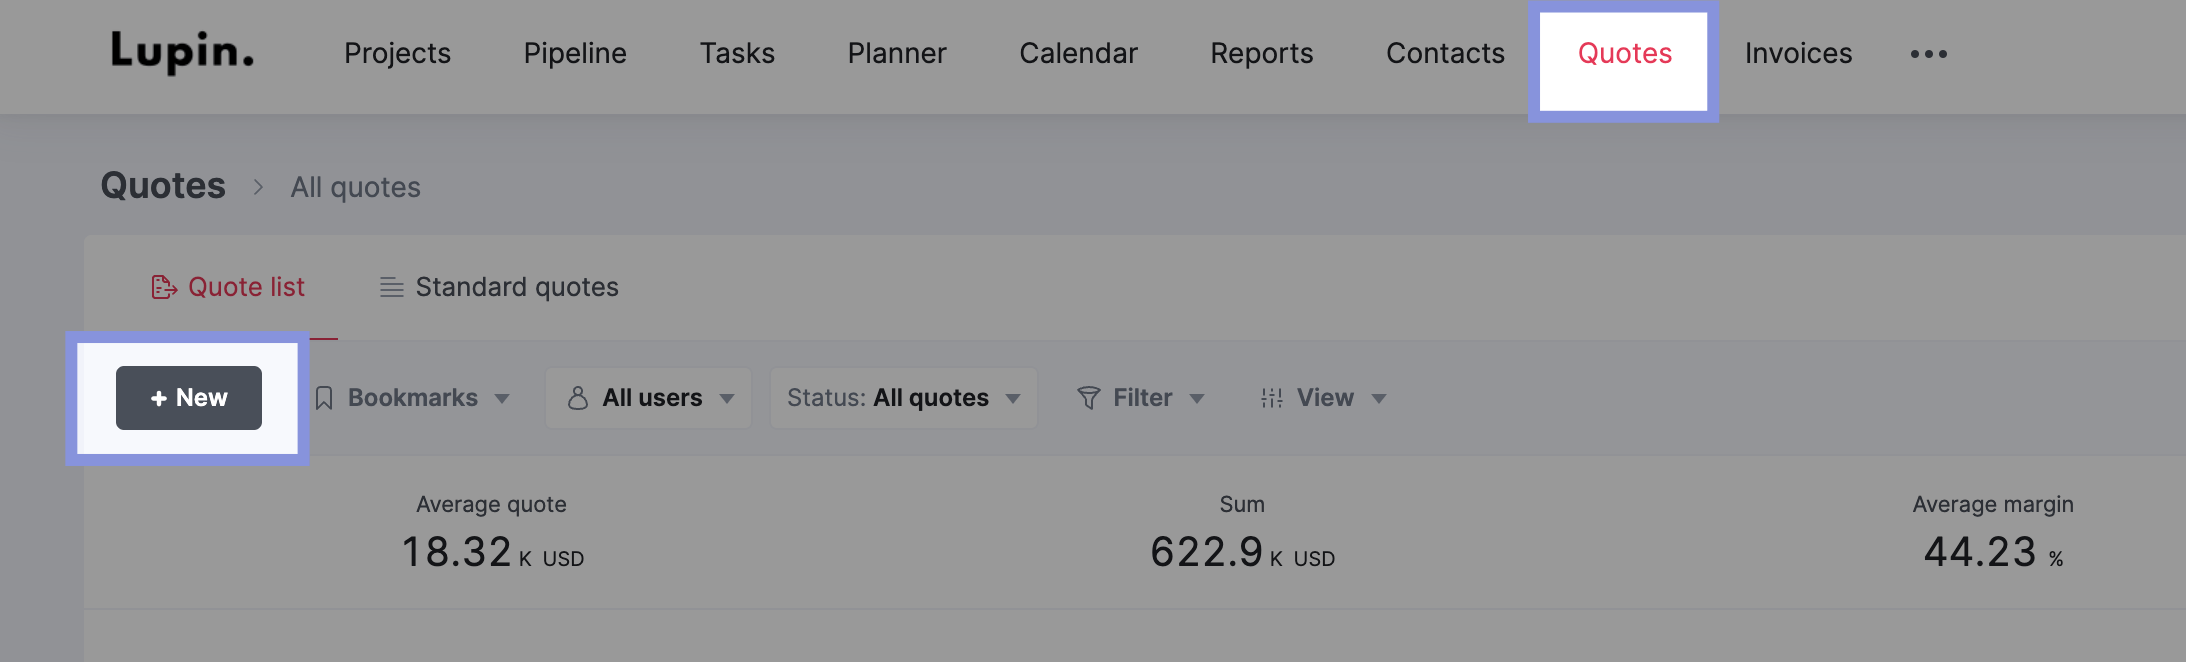Click the bookmark icon
This screenshot has height=662, width=2186.
pos(324,399)
